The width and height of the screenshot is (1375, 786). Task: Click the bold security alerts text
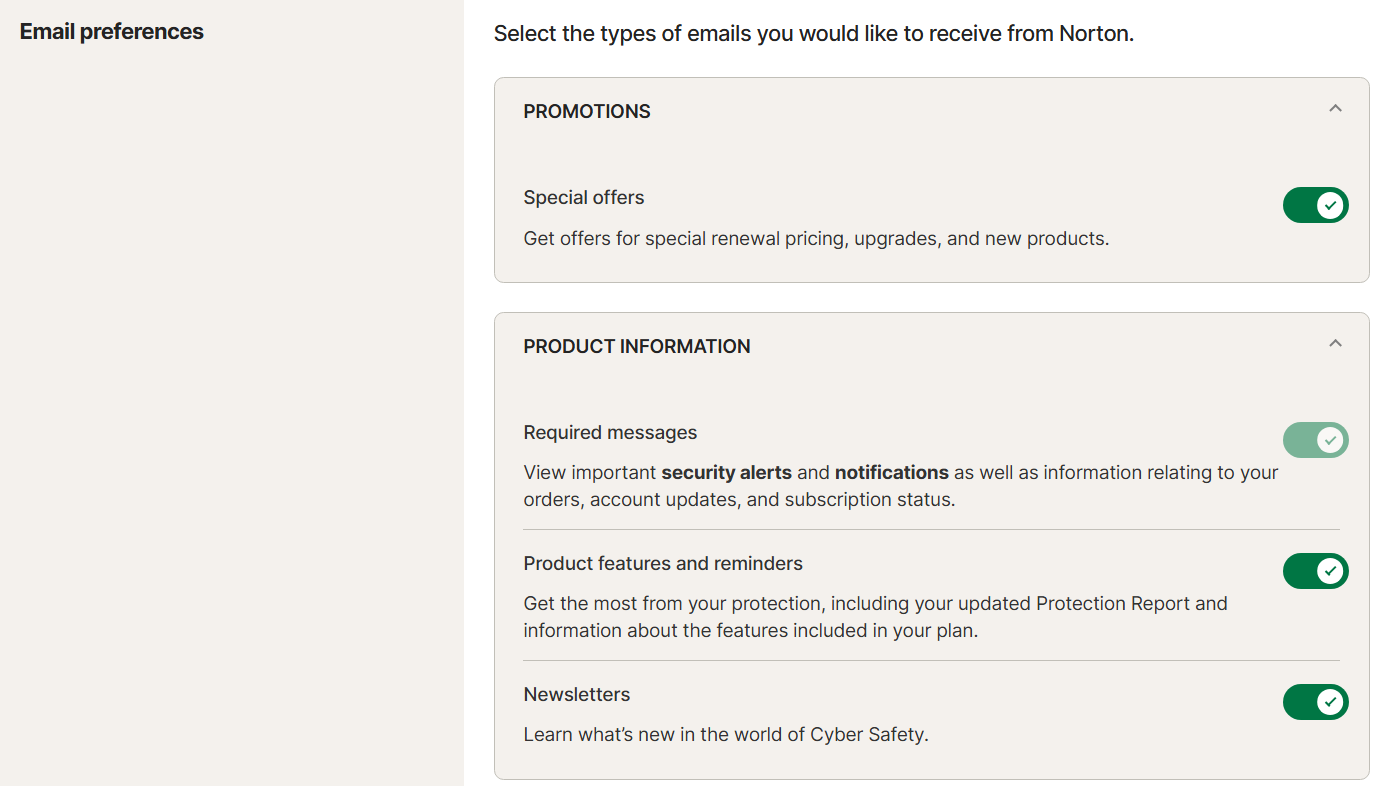click(x=726, y=472)
